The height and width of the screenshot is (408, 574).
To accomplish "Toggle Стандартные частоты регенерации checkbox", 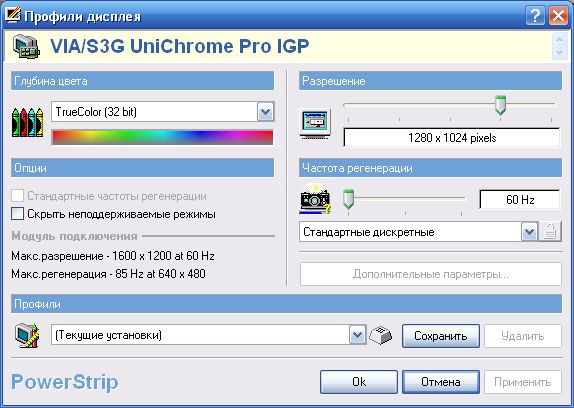I will pyautogui.click(x=17, y=196).
